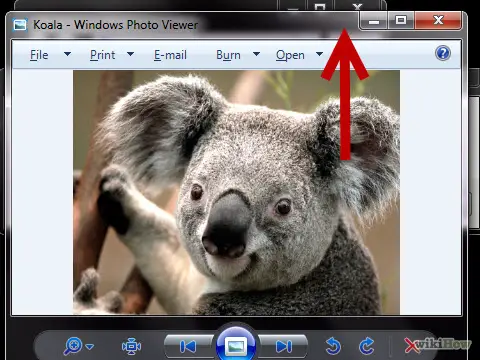480x360 pixels.
Task: Click the magnifier zoom icon
Action: (73, 346)
